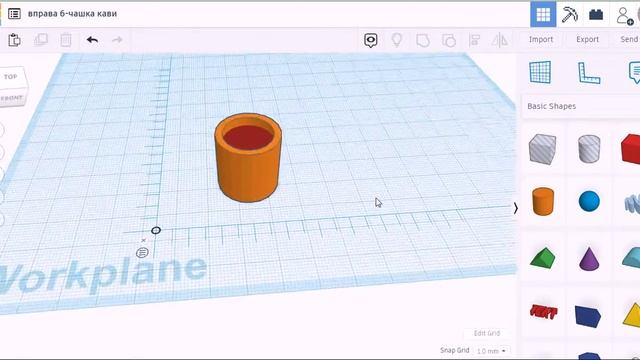
Task: Pick the dark blue Wedge shape
Action: (588, 316)
